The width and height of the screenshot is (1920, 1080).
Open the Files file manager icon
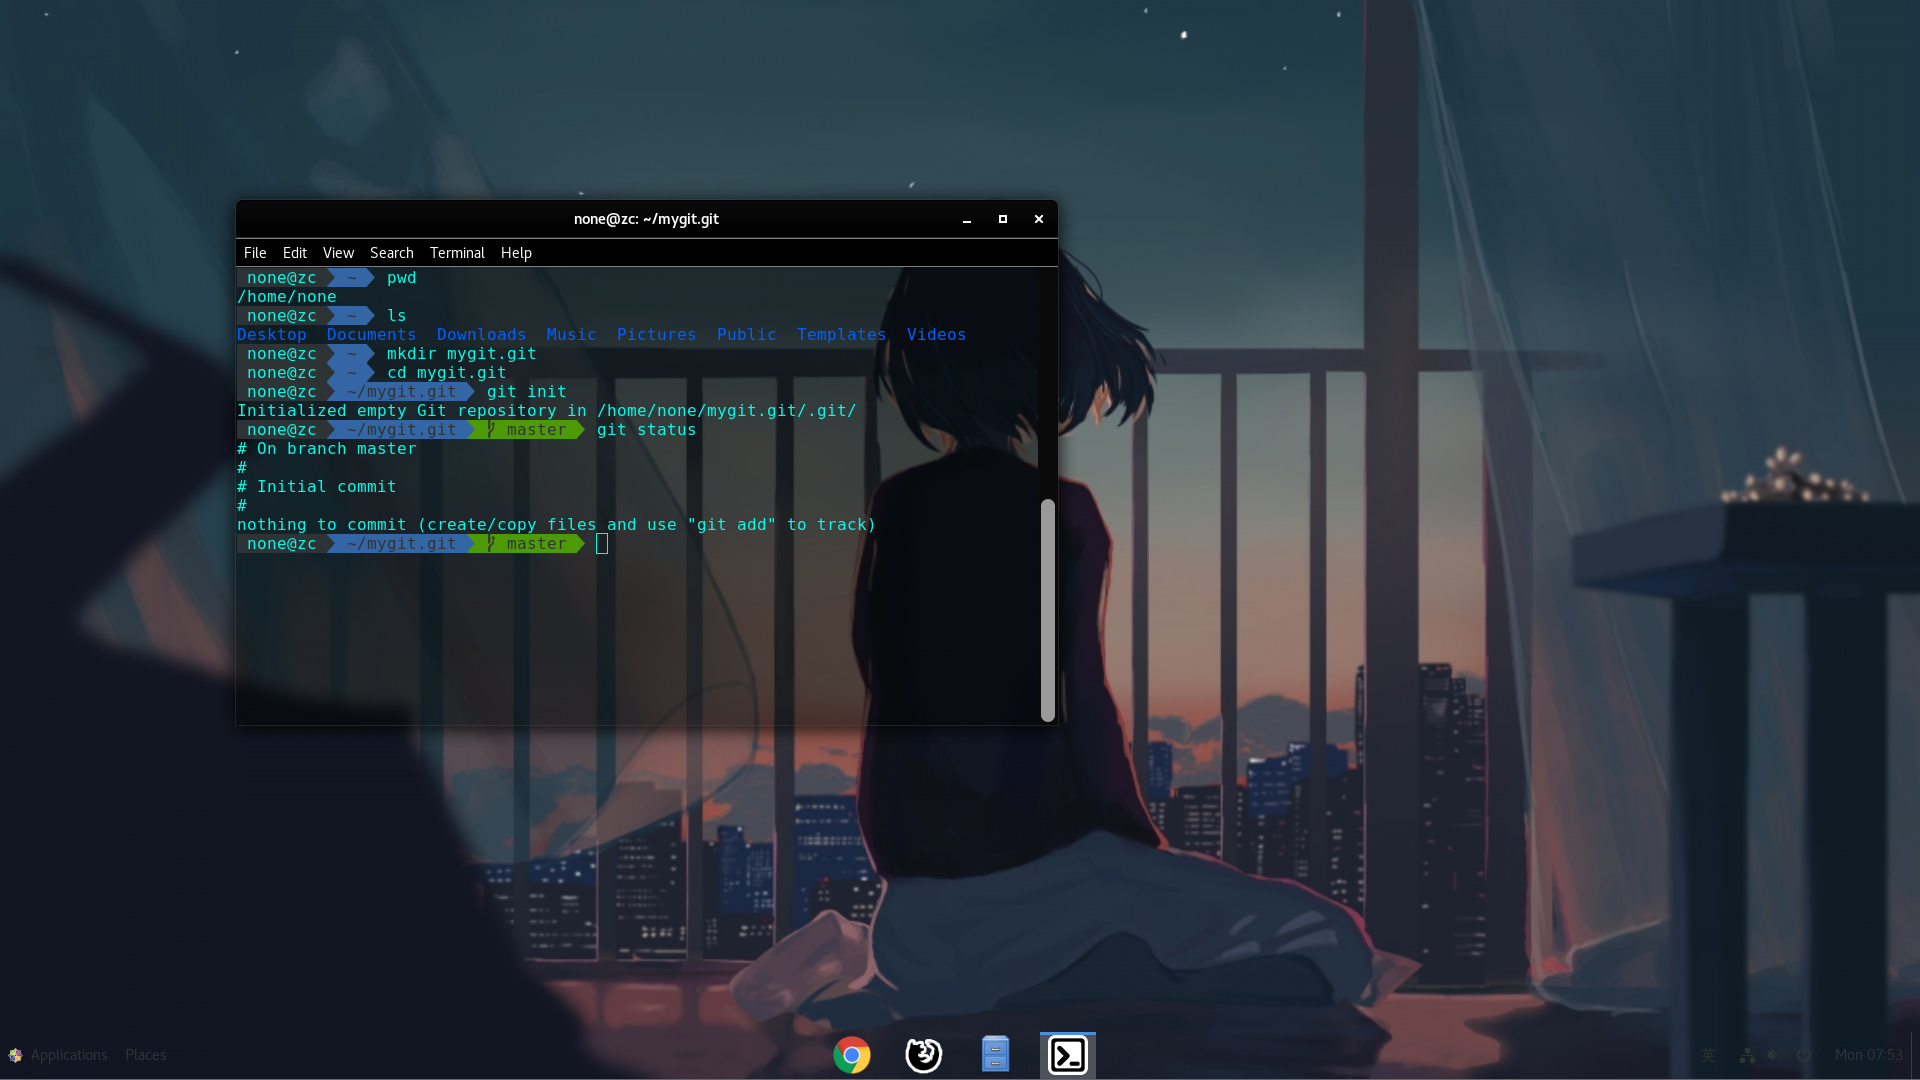[995, 1054]
